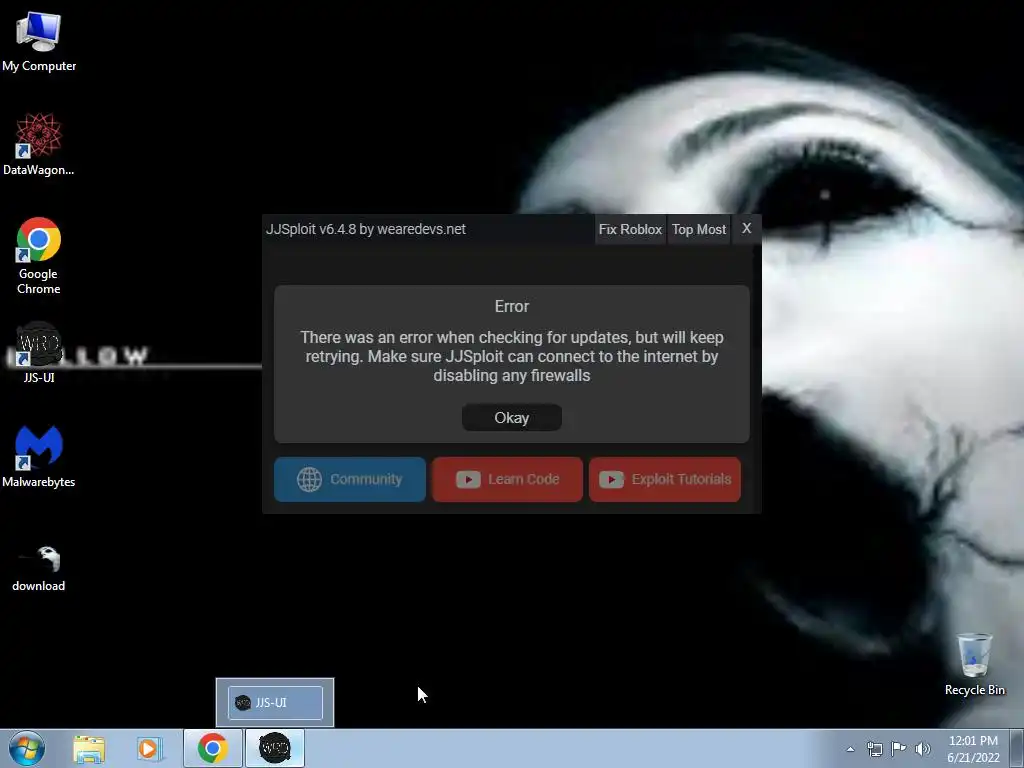Open the Recycle Bin
Image resolution: width=1024 pixels, height=768 pixels.
pyautogui.click(x=974, y=664)
